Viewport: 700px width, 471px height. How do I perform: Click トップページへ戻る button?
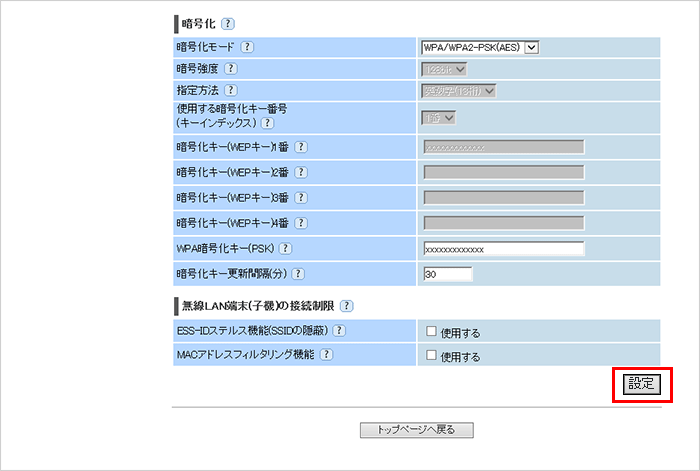pos(416,430)
